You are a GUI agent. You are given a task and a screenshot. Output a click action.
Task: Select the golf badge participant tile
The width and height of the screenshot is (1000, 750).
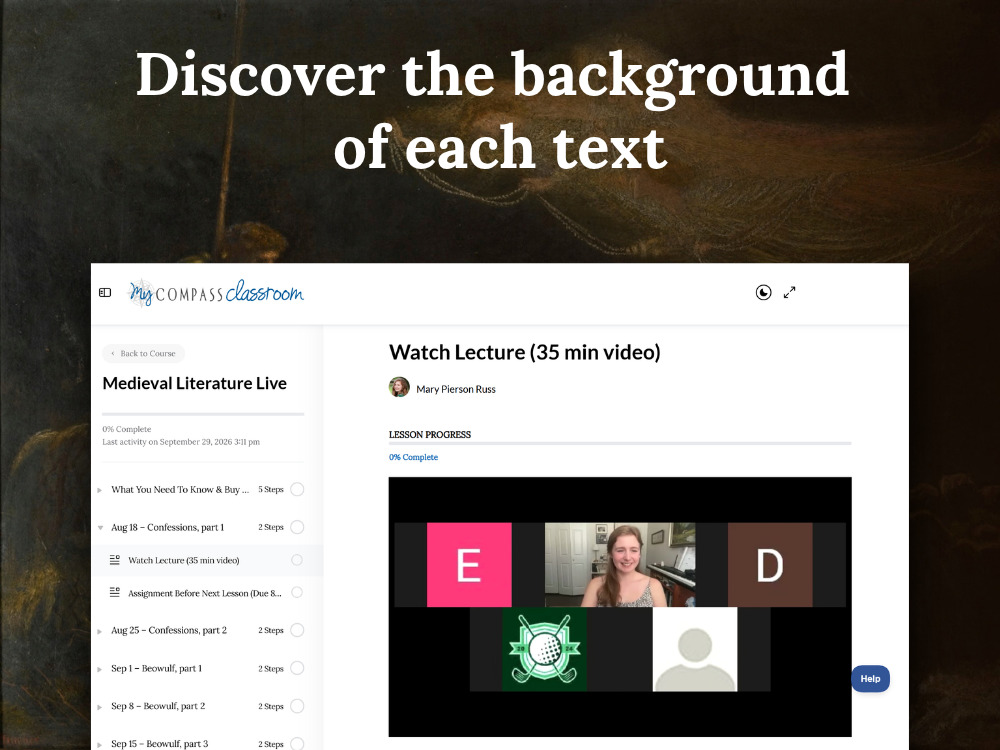click(x=544, y=649)
